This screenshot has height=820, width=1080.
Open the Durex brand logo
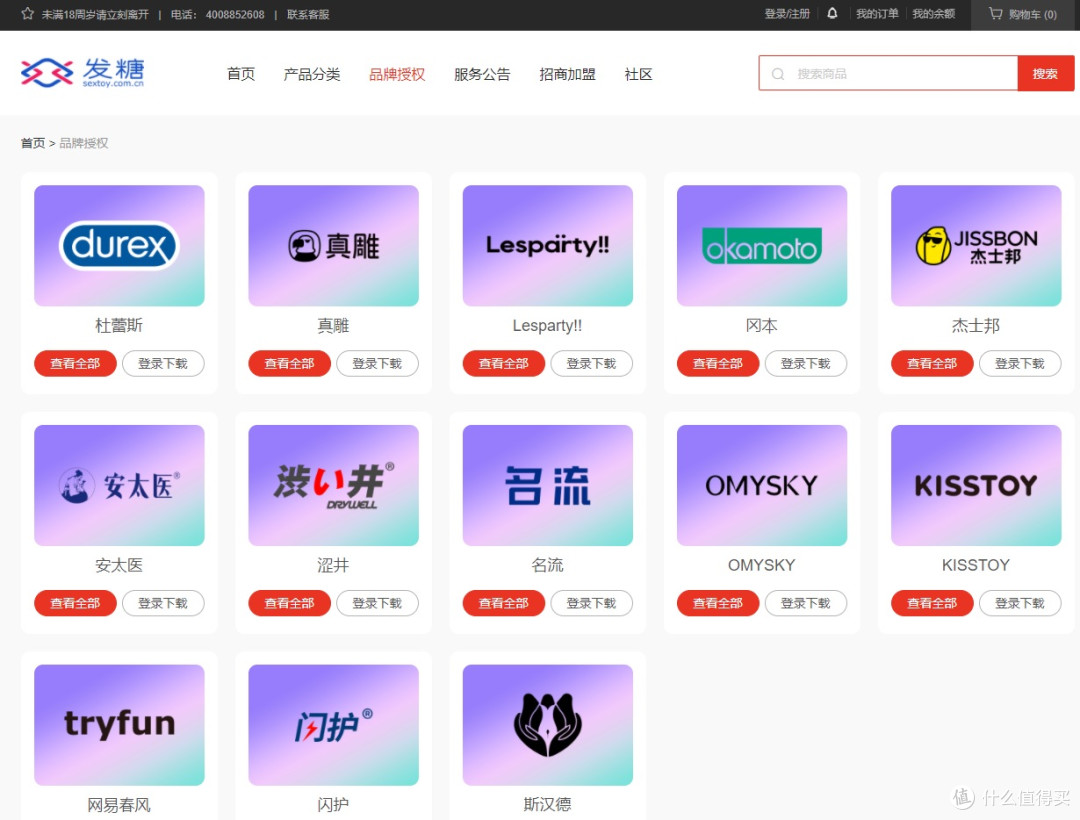click(119, 245)
